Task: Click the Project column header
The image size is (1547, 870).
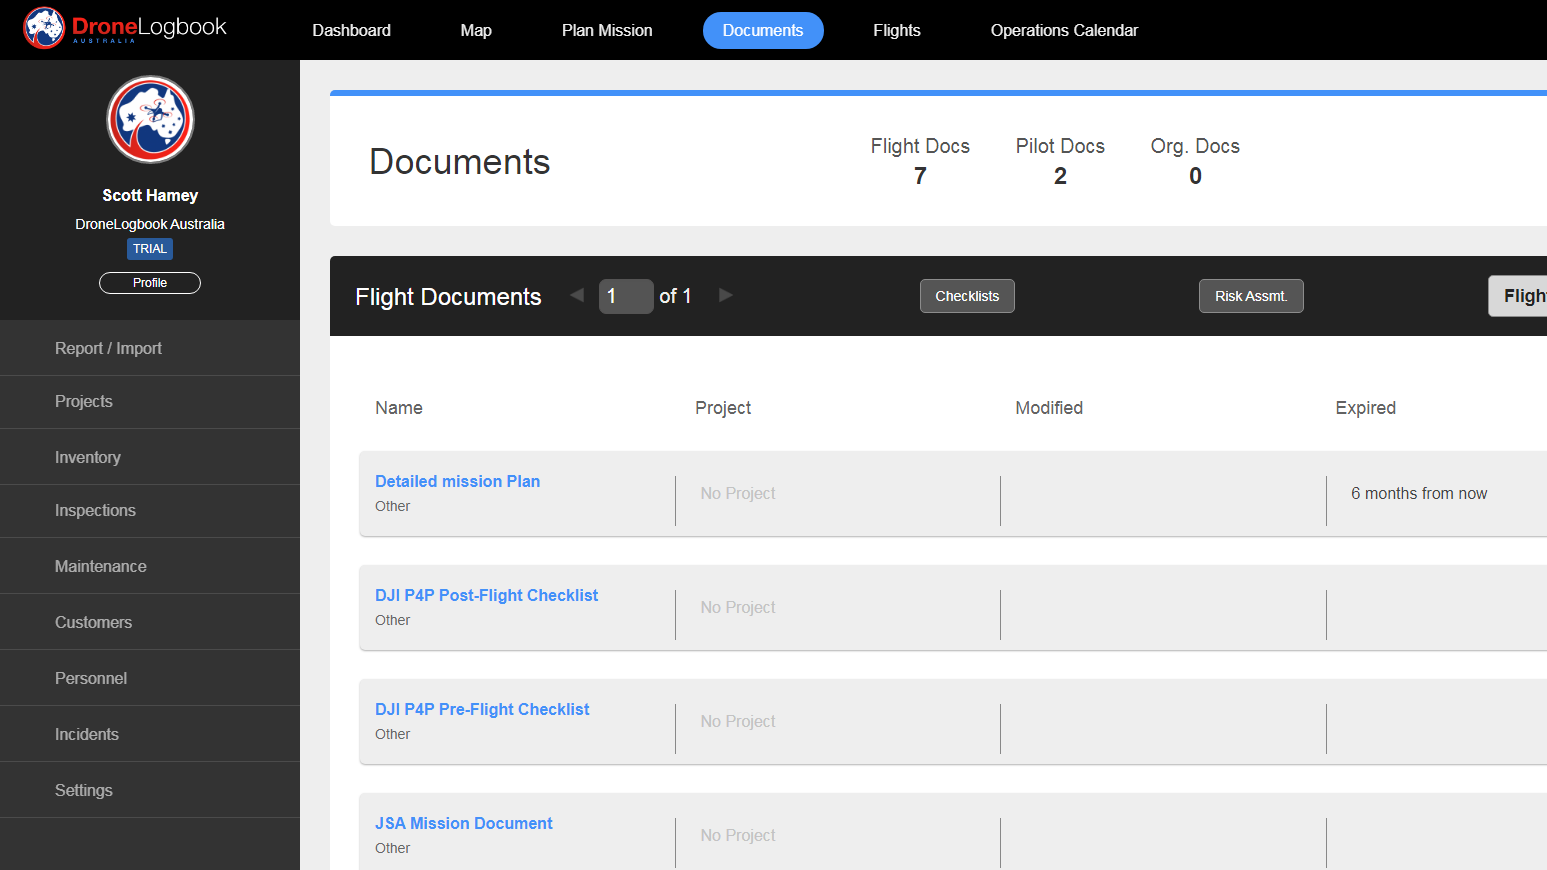Action: point(723,408)
